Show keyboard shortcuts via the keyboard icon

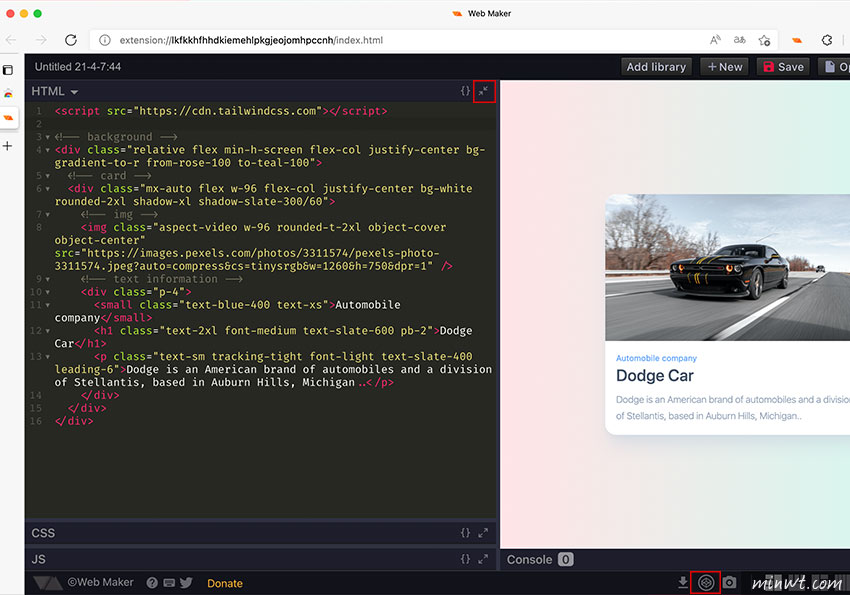(x=169, y=583)
